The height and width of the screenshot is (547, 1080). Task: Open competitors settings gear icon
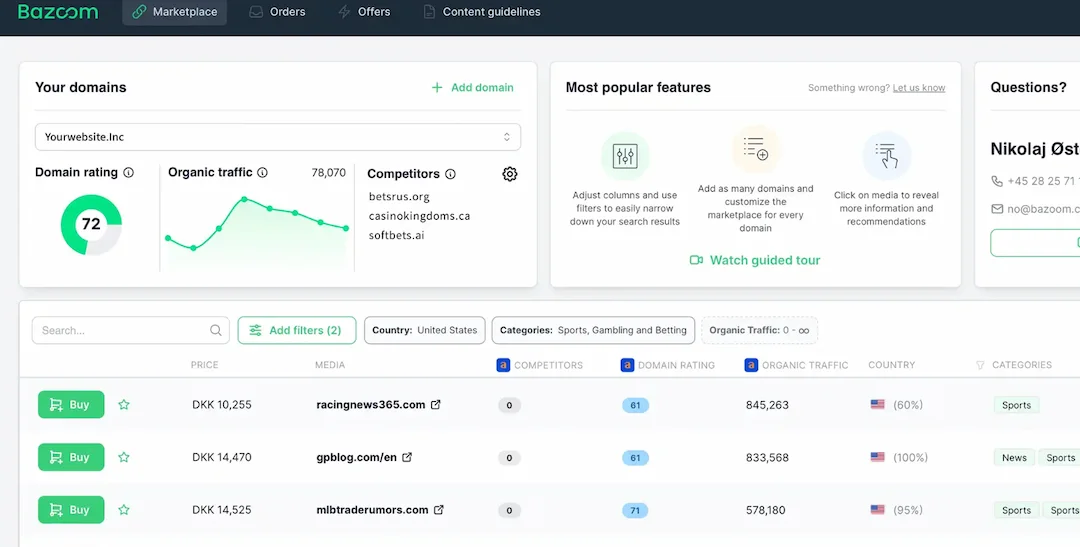tap(510, 174)
